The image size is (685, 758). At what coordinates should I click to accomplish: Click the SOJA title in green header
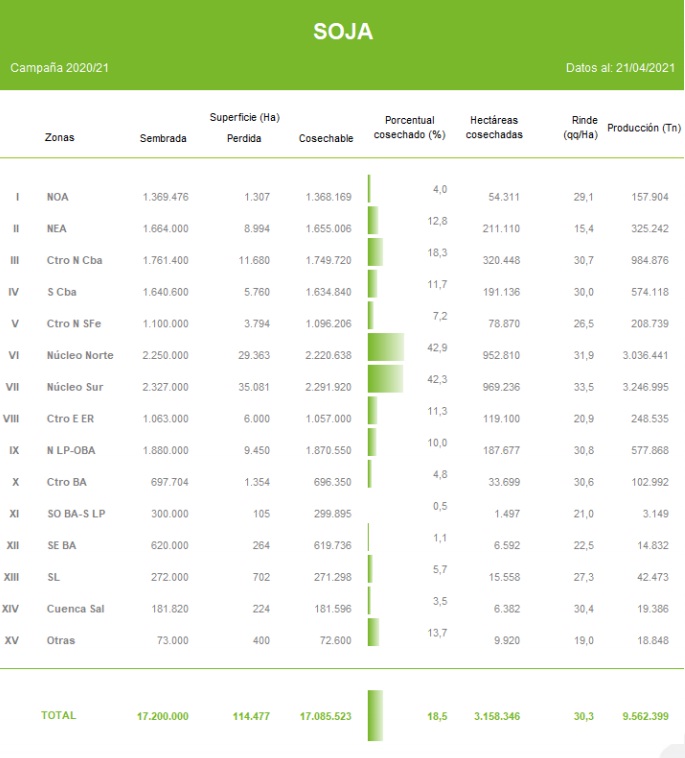tap(342, 32)
